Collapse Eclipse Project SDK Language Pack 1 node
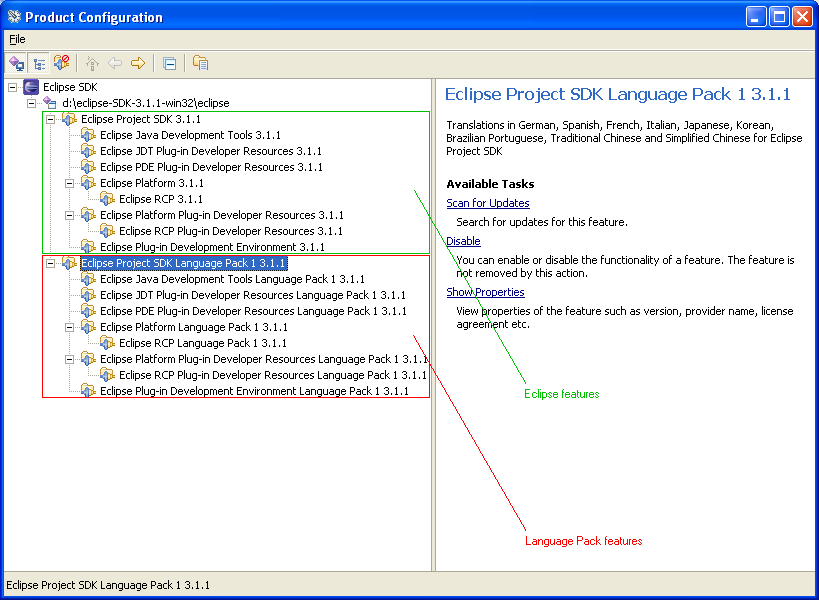This screenshot has width=819, height=600. [50, 263]
